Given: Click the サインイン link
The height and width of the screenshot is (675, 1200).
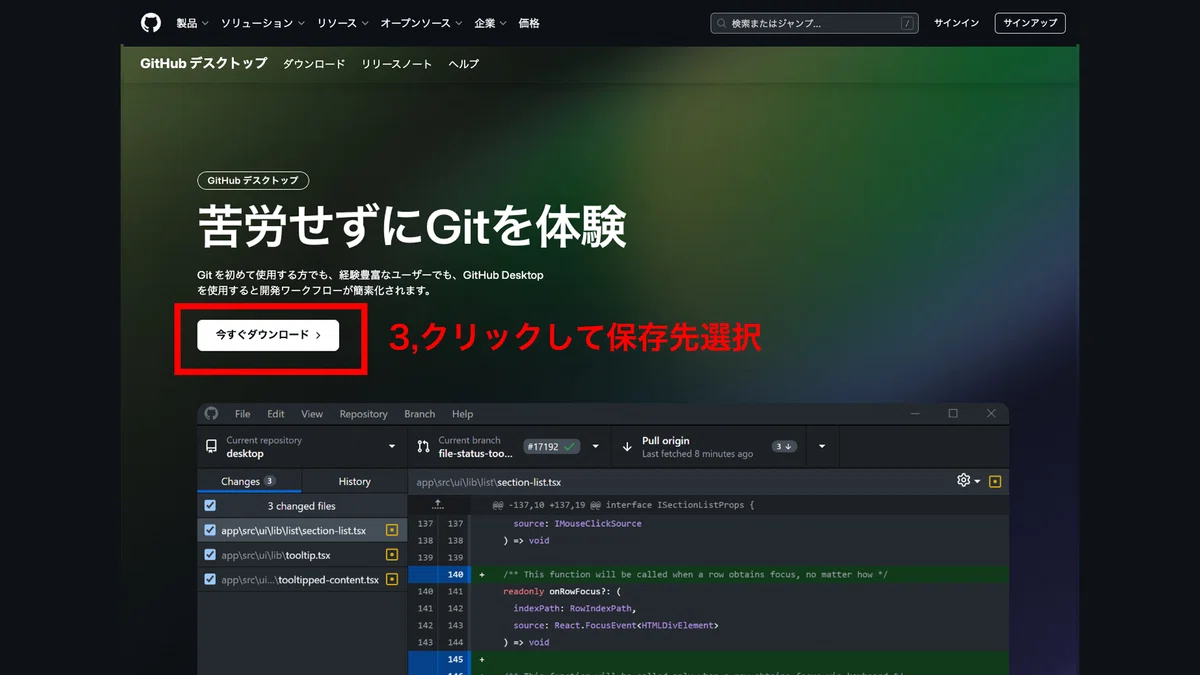Looking at the screenshot, I should click(x=956, y=23).
